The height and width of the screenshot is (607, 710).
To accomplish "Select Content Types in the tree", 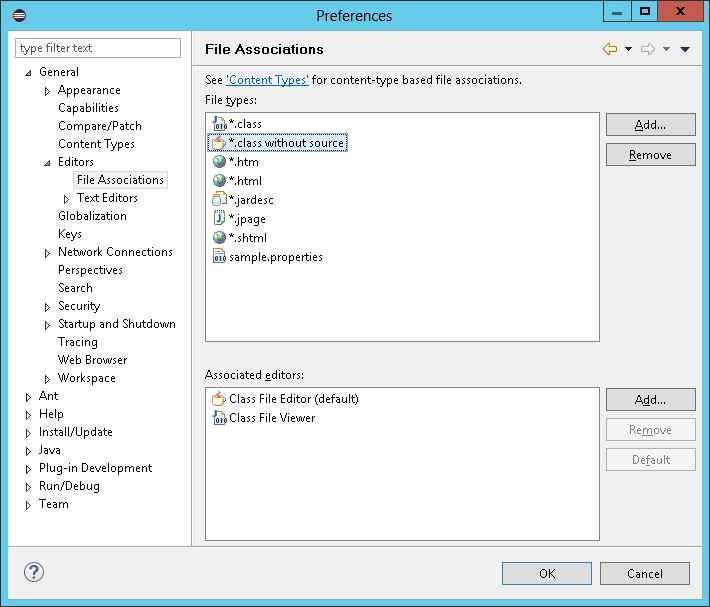I will [x=96, y=144].
